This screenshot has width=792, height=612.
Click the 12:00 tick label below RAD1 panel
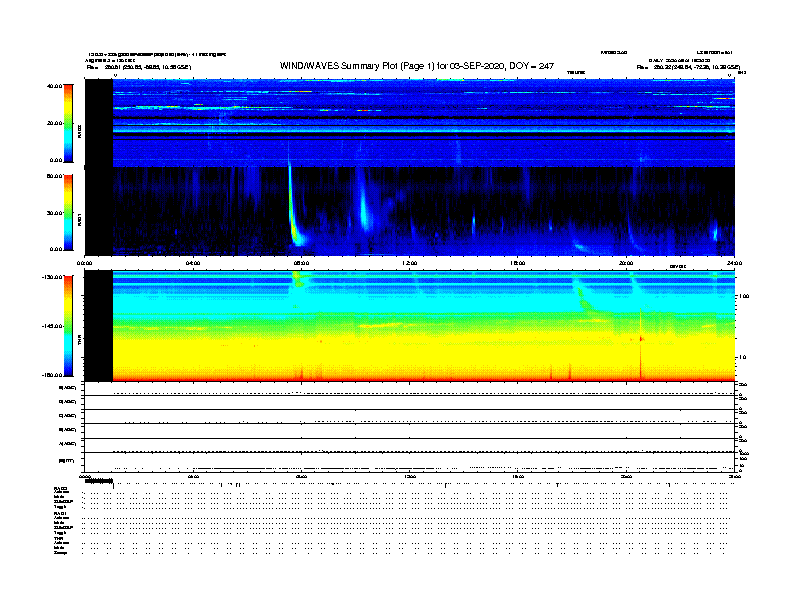409,263
